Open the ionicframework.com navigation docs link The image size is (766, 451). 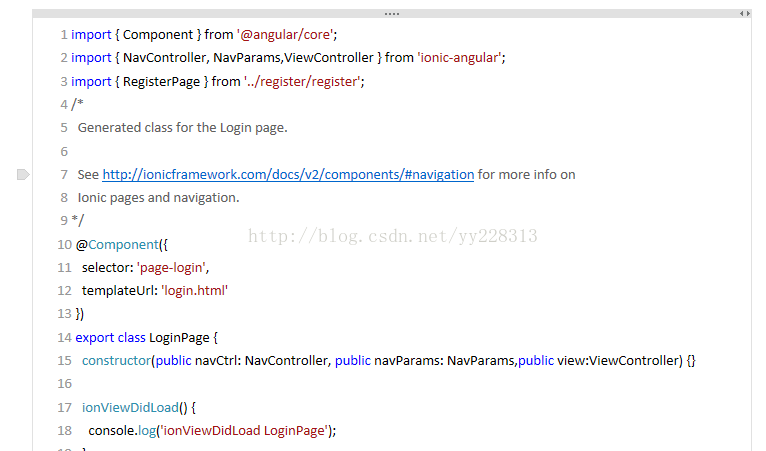click(x=288, y=174)
